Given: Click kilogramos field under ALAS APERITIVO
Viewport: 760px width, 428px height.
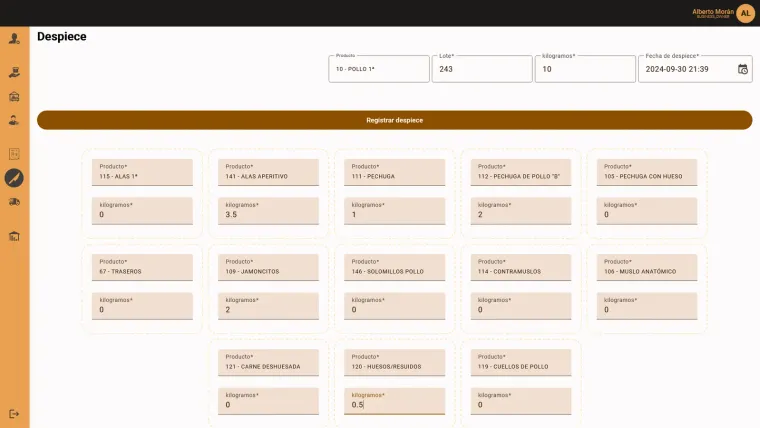Looking at the screenshot, I should pyautogui.click(x=269, y=211).
